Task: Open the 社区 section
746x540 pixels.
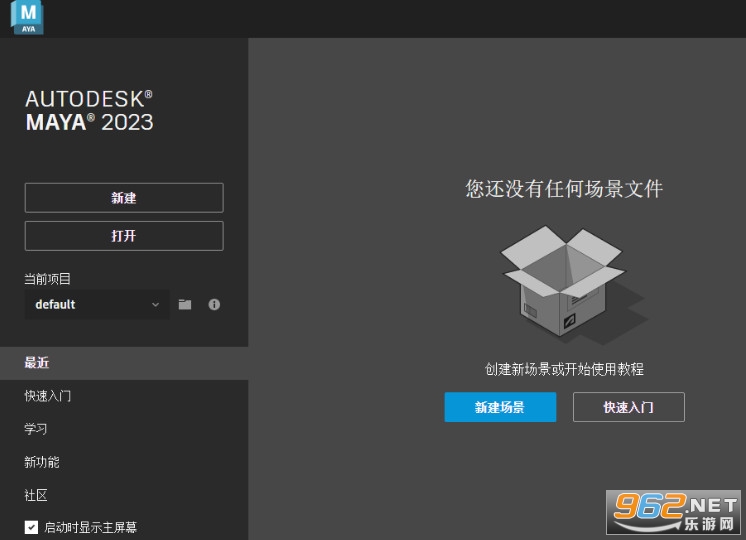Action: tap(124, 495)
